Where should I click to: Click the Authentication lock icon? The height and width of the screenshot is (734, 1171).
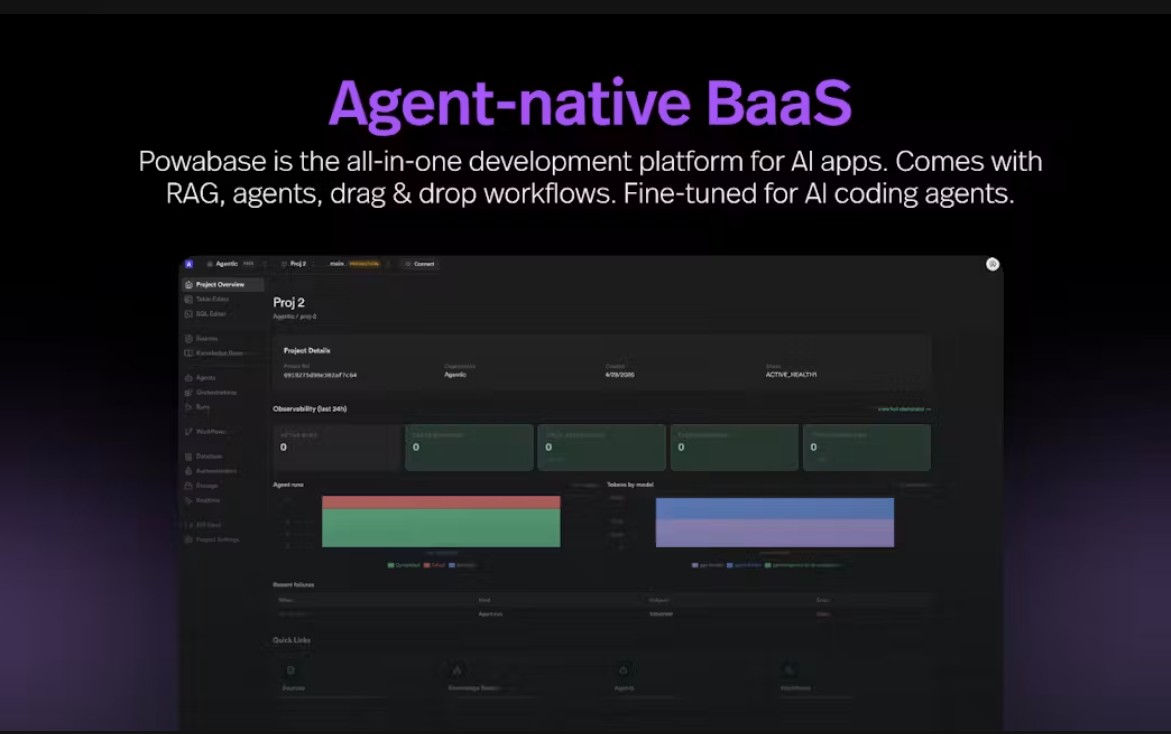[x=189, y=471]
